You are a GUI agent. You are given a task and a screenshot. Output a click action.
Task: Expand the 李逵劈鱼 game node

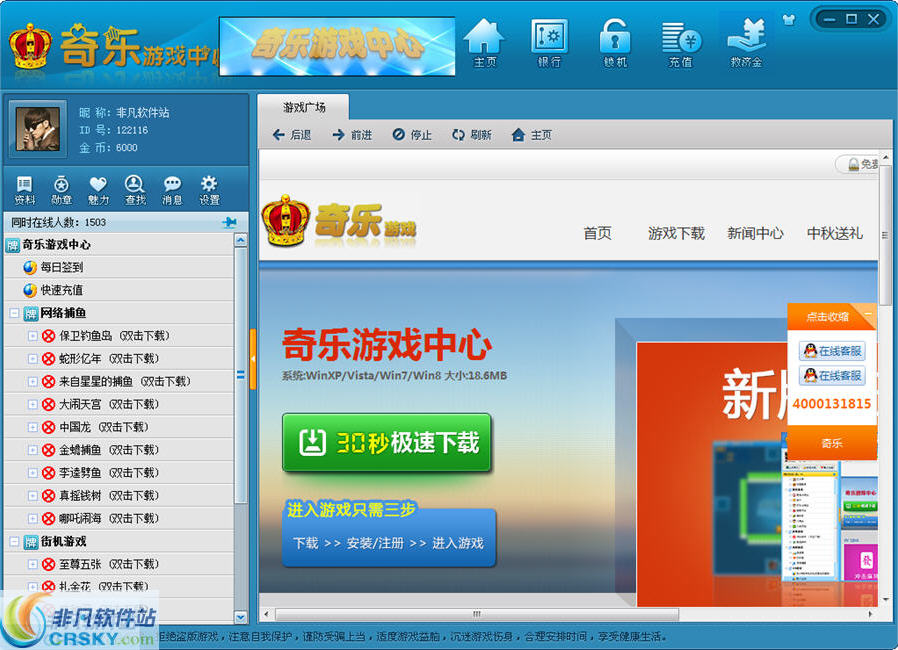pos(33,473)
